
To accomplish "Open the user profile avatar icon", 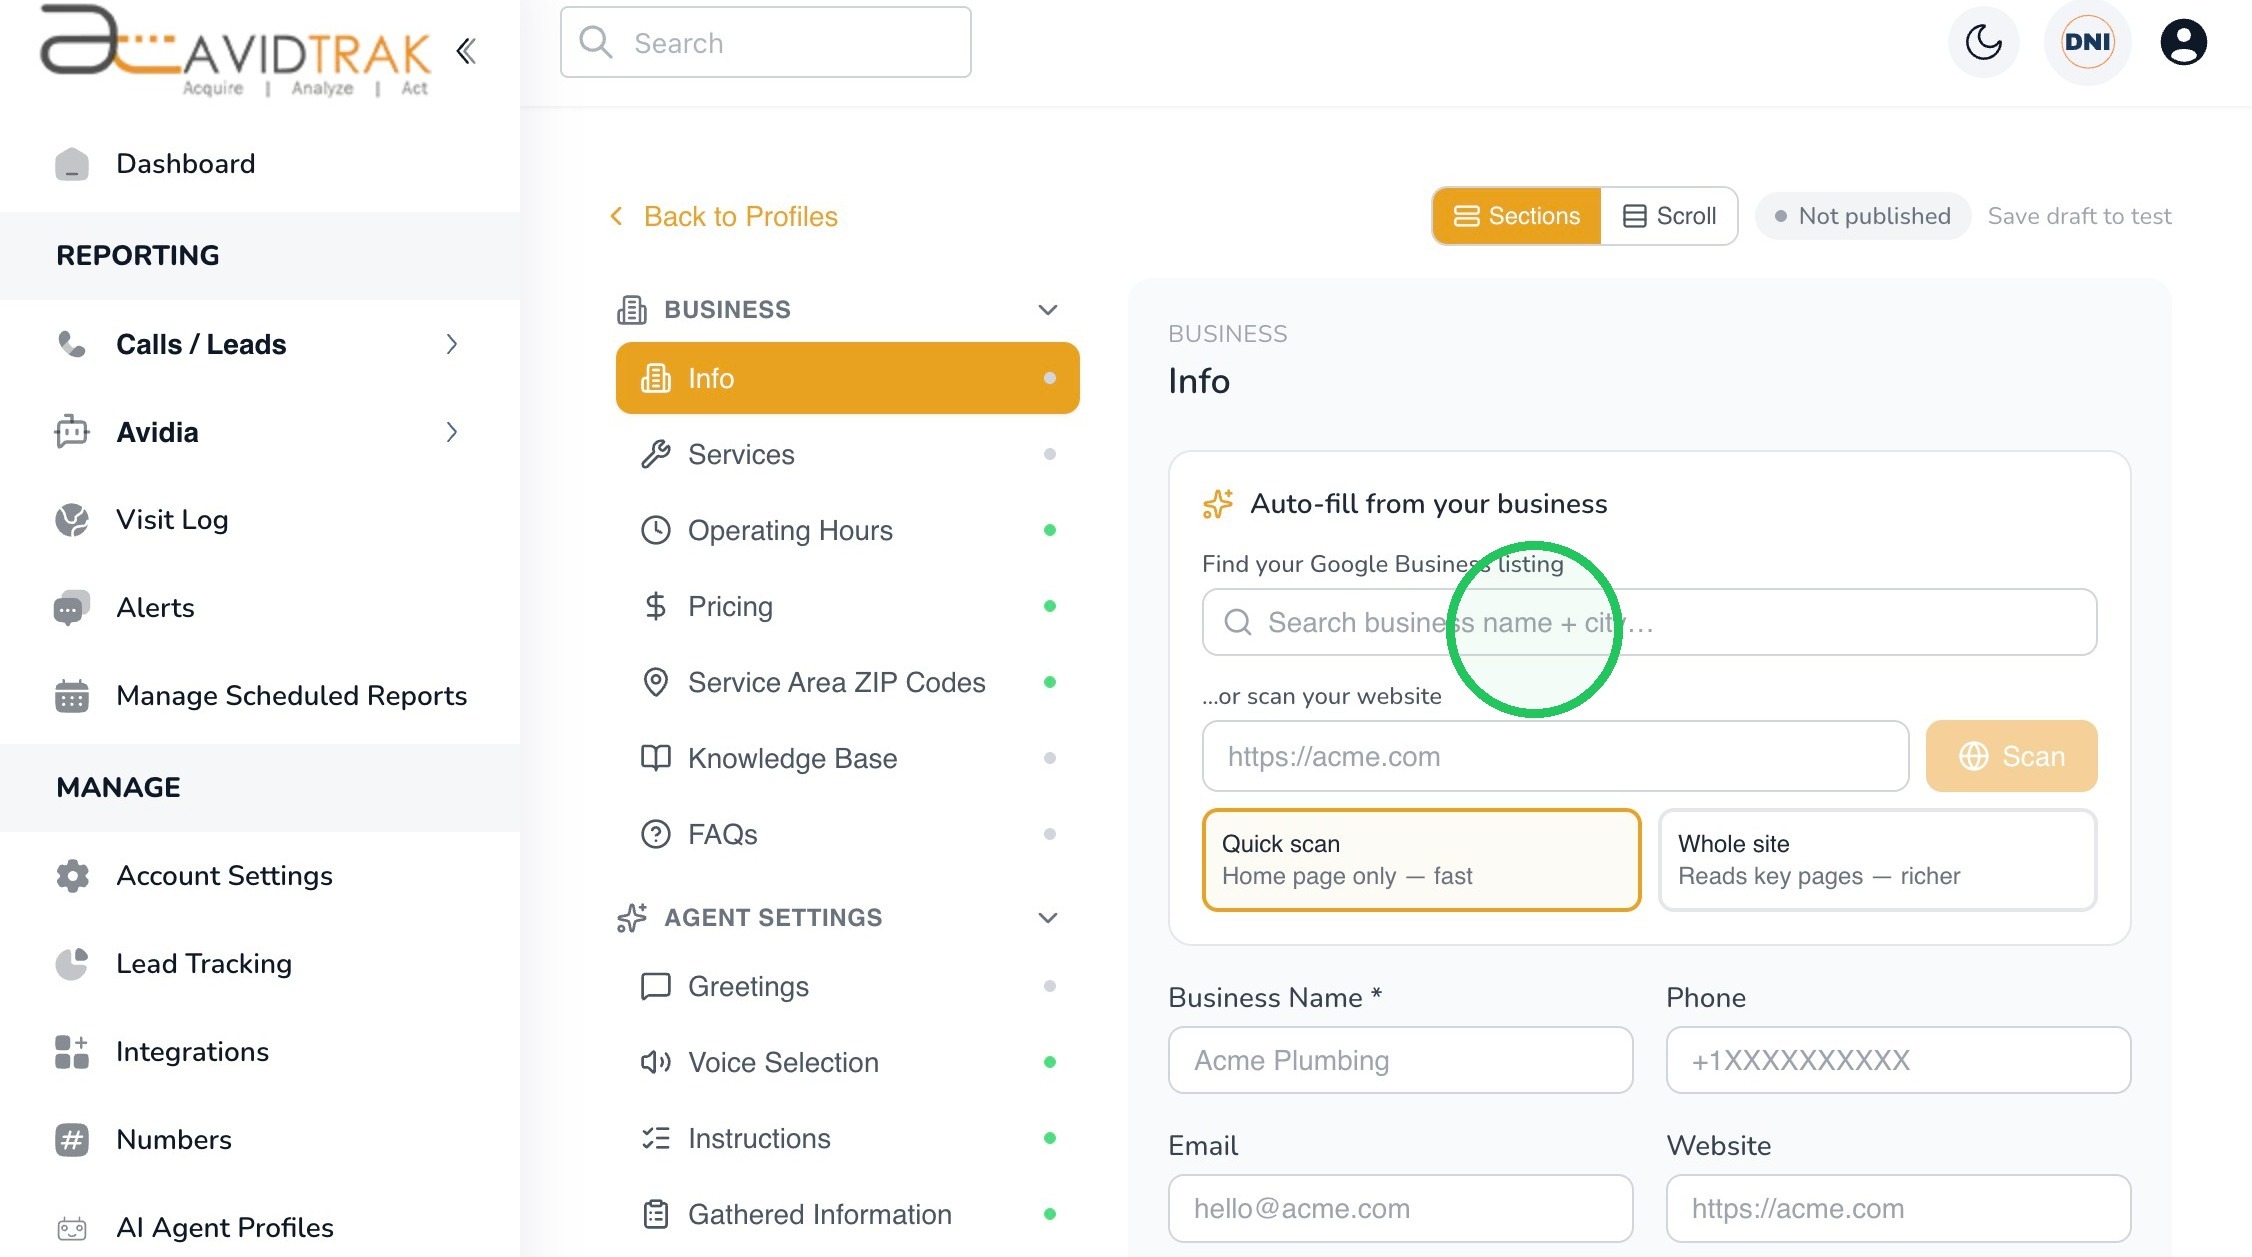I will 2184,42.
